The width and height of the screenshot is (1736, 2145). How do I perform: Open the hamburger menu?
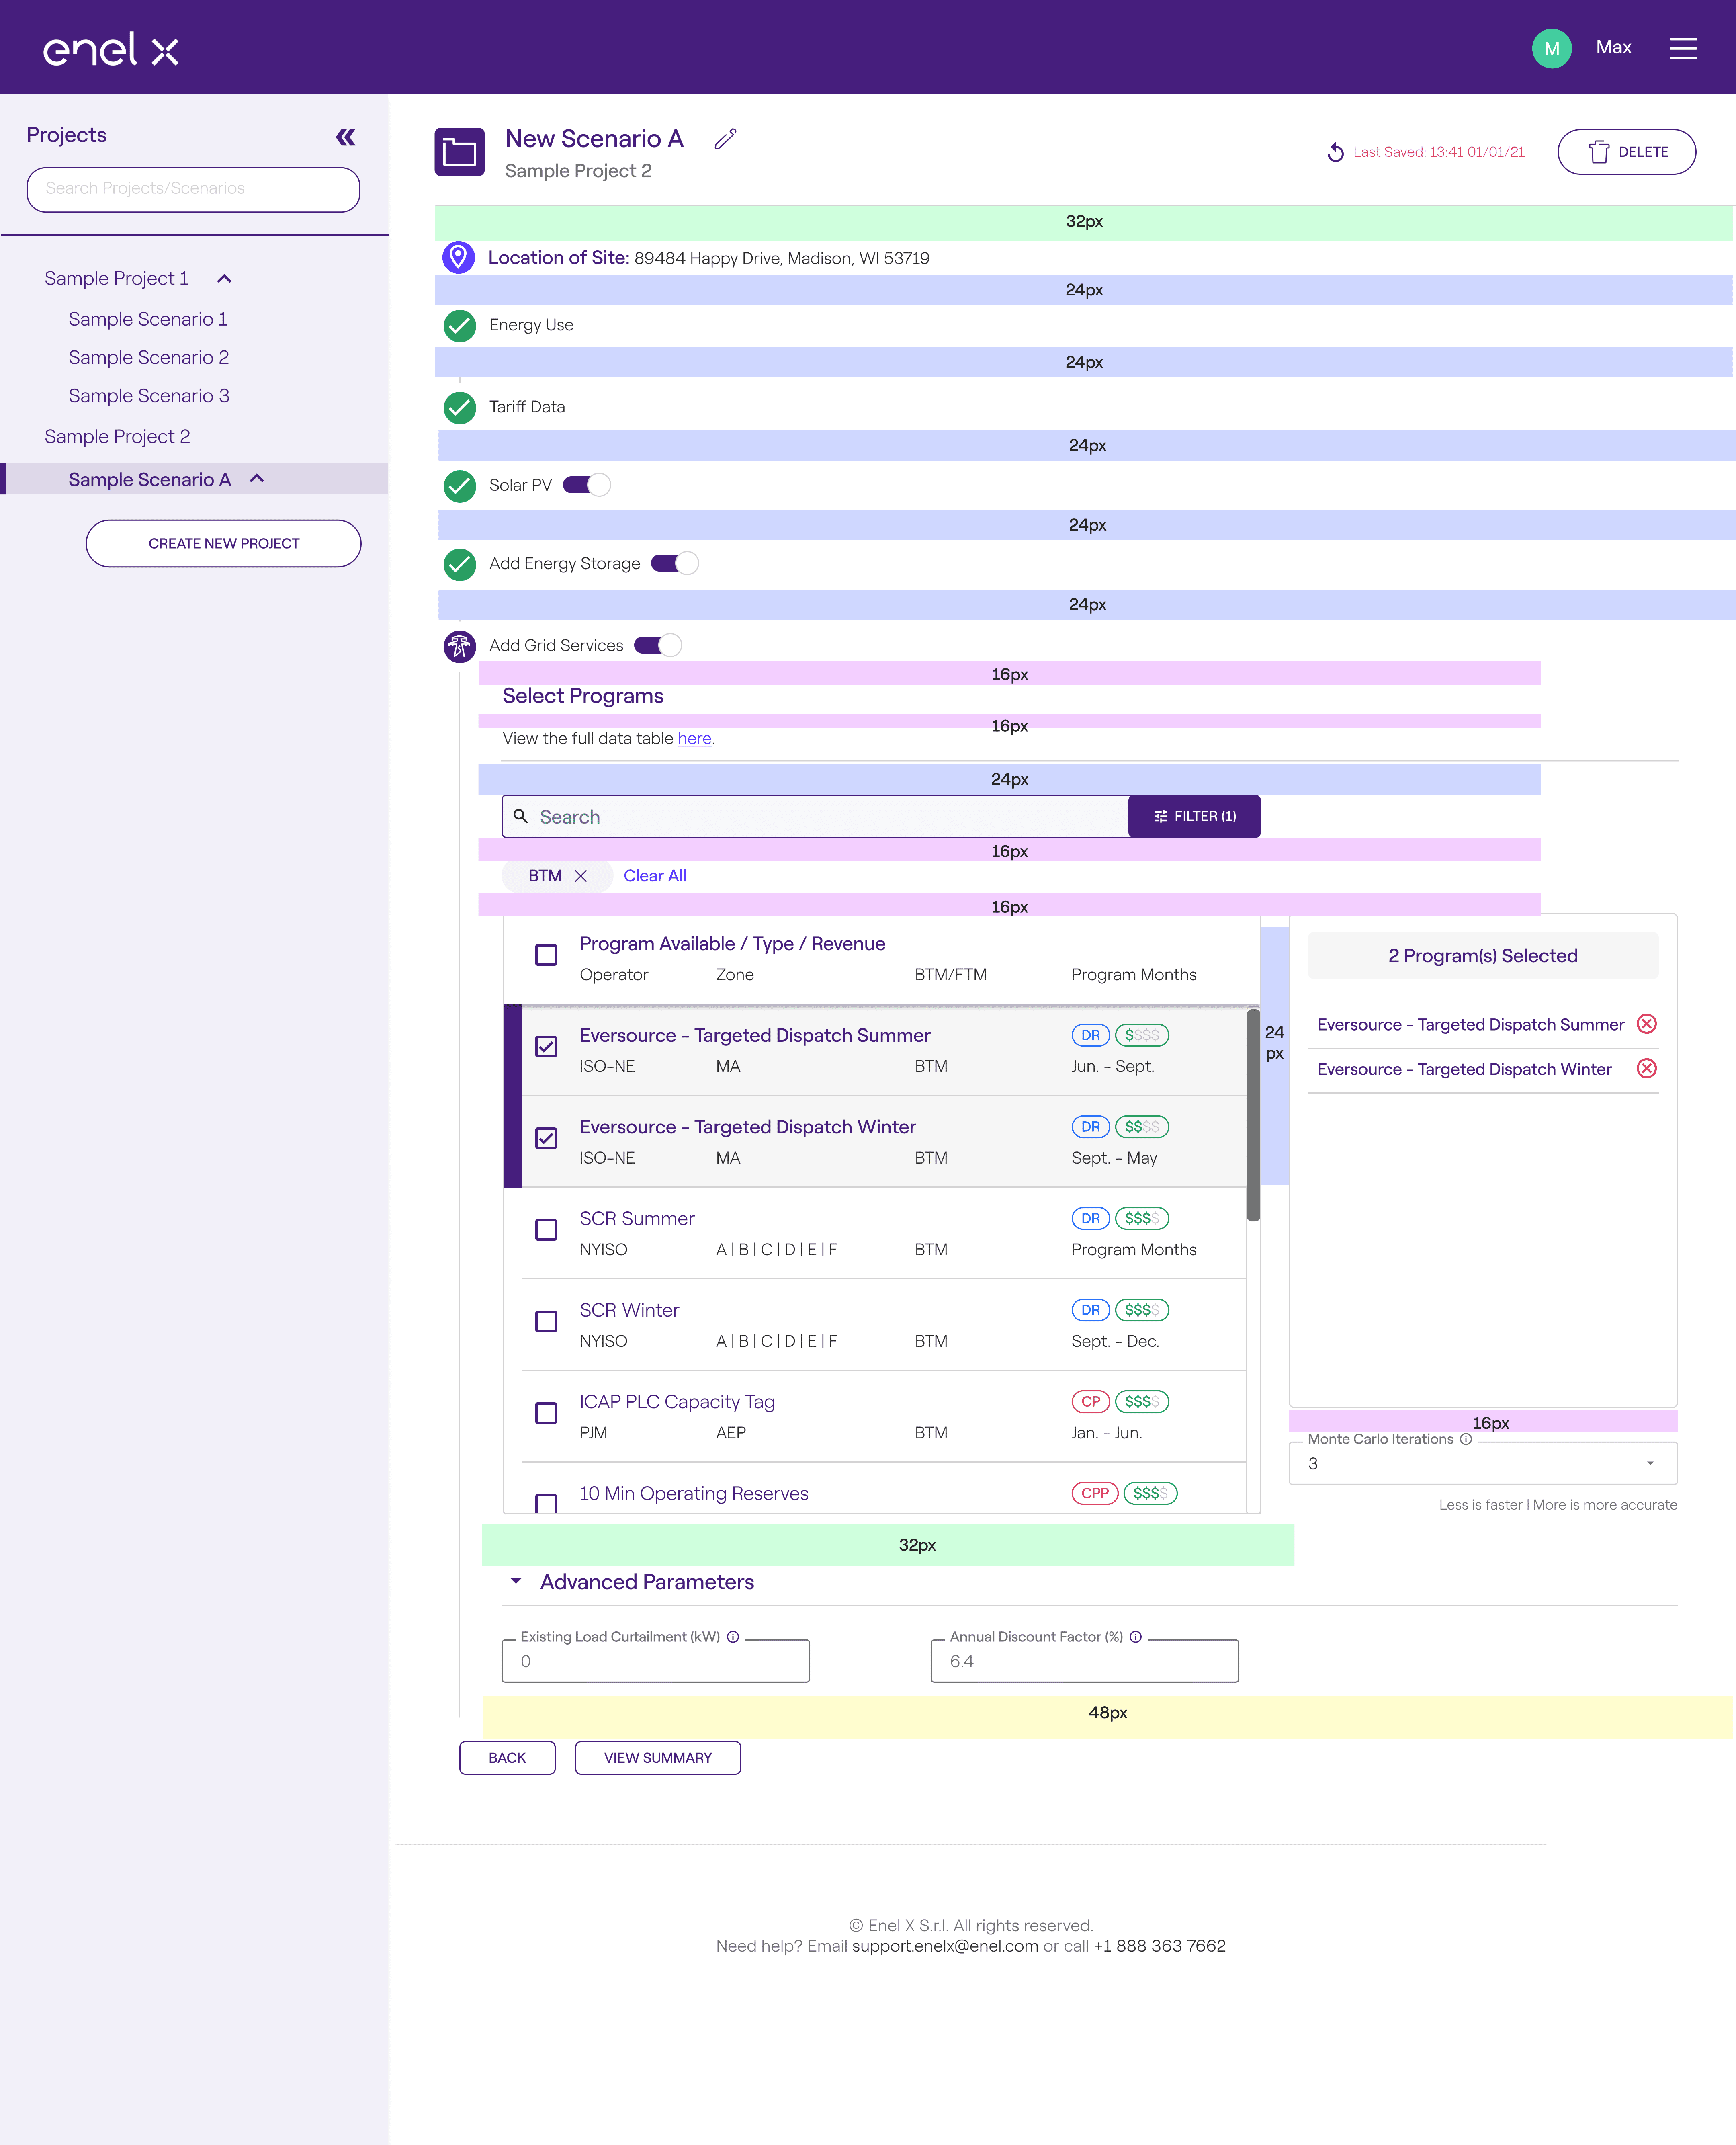click(x=1683, y=48)
